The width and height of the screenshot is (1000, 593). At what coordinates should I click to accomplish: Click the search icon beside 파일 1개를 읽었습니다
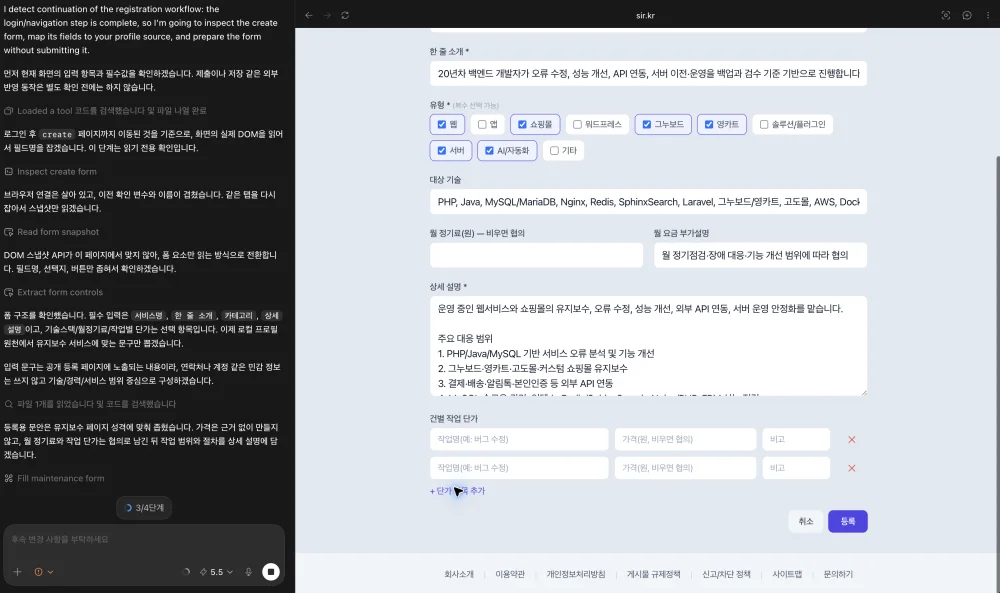click(x=8, y=404)
